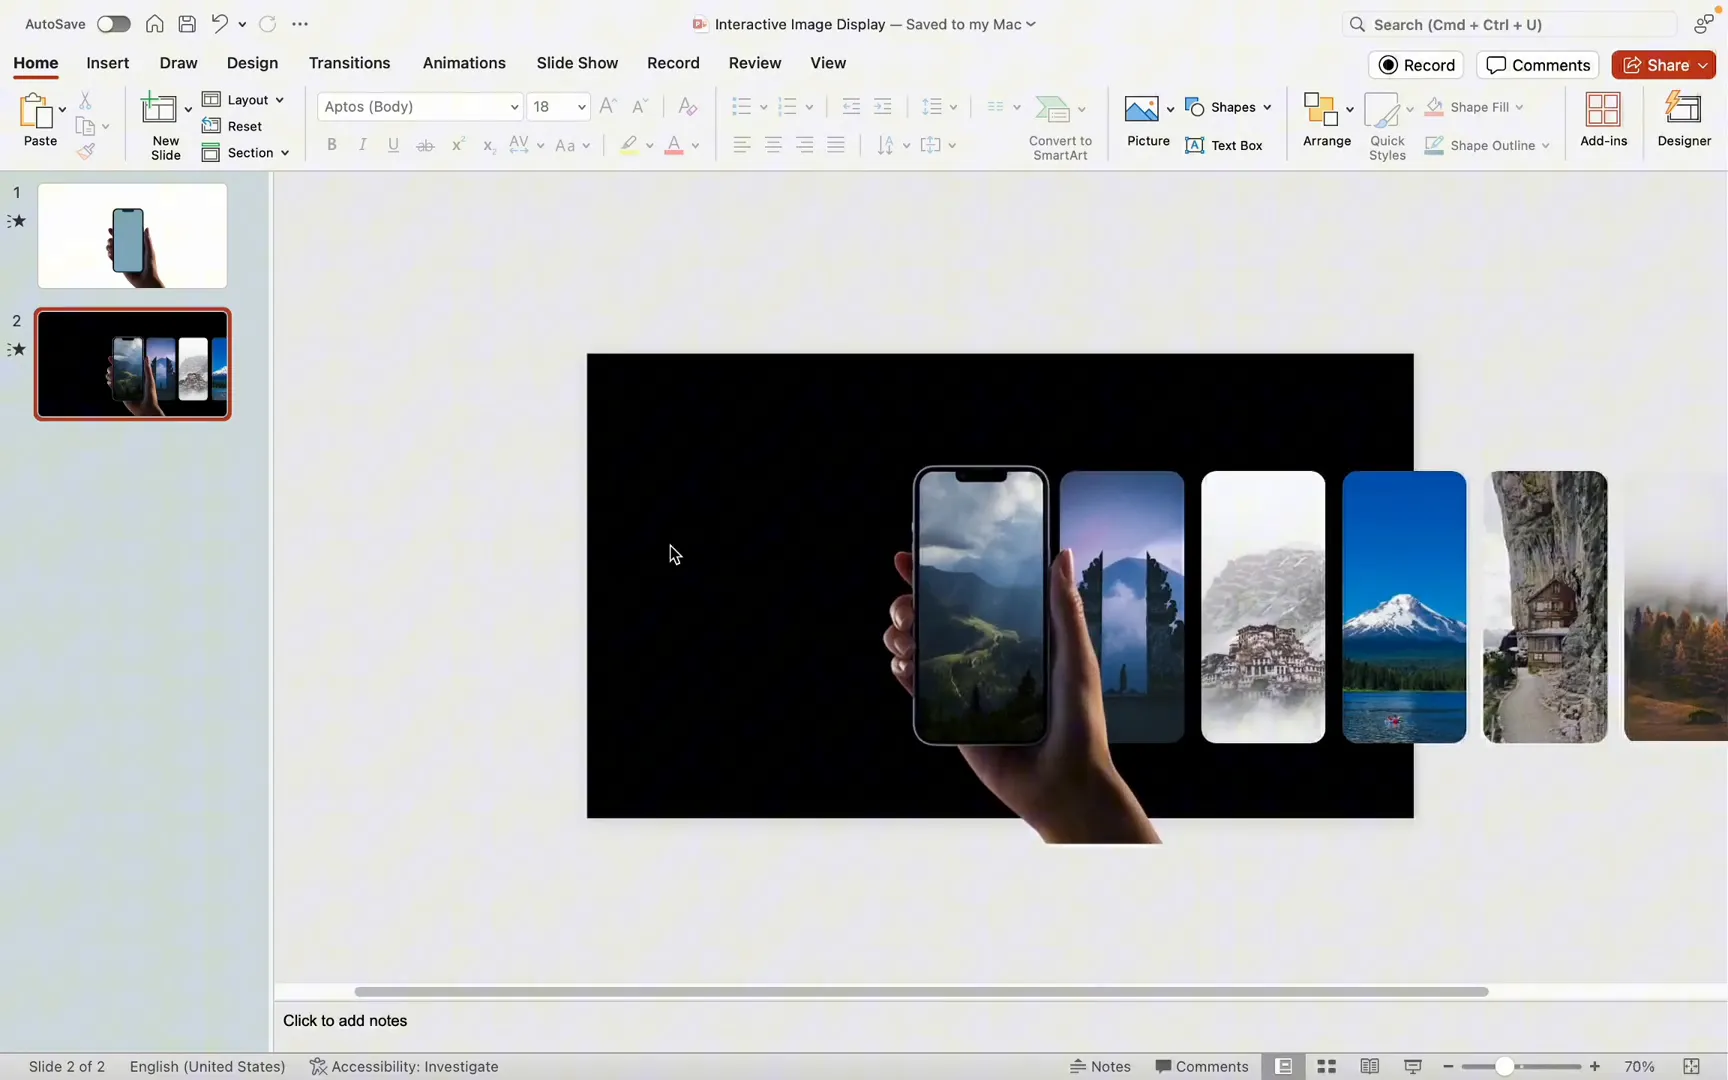Image resolution: width=1728 pixels, height=1080 pixels.
Task: Switch to the Animations tab
Action: pos(464,63)
